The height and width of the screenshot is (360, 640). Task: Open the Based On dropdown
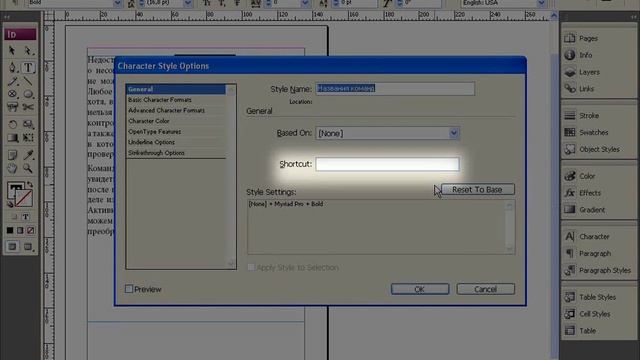pyautogui.click(x=387, y=133)
